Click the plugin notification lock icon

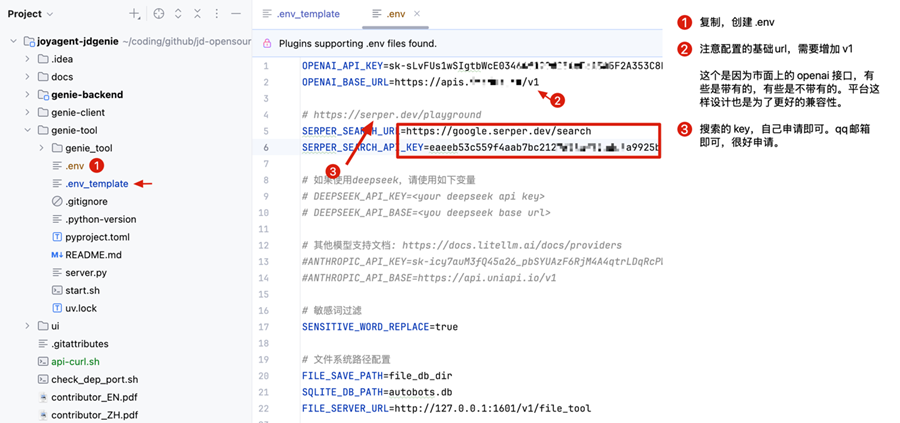pos(267,43)
